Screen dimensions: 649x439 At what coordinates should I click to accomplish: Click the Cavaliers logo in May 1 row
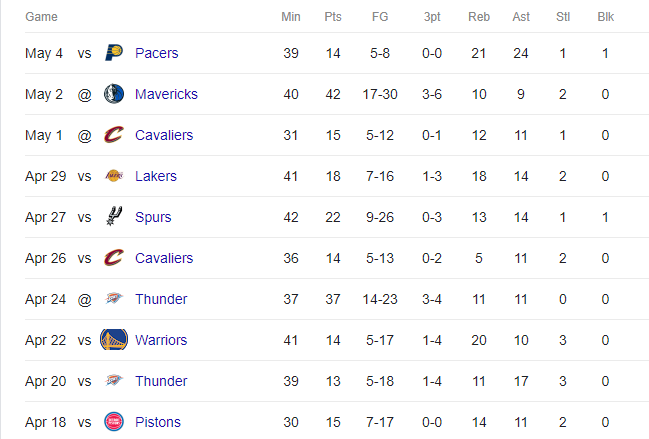tap(114, 134)
